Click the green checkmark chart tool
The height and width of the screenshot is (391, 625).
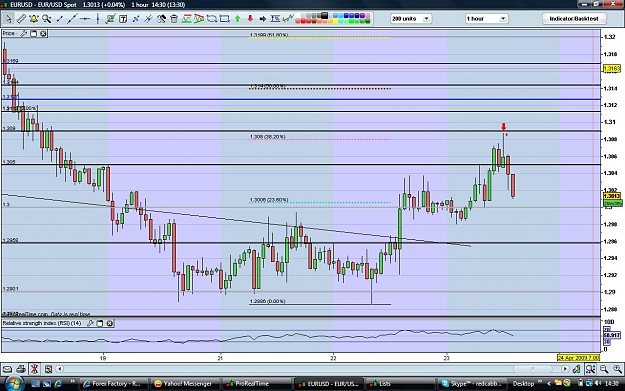click(x=110, y=19)
